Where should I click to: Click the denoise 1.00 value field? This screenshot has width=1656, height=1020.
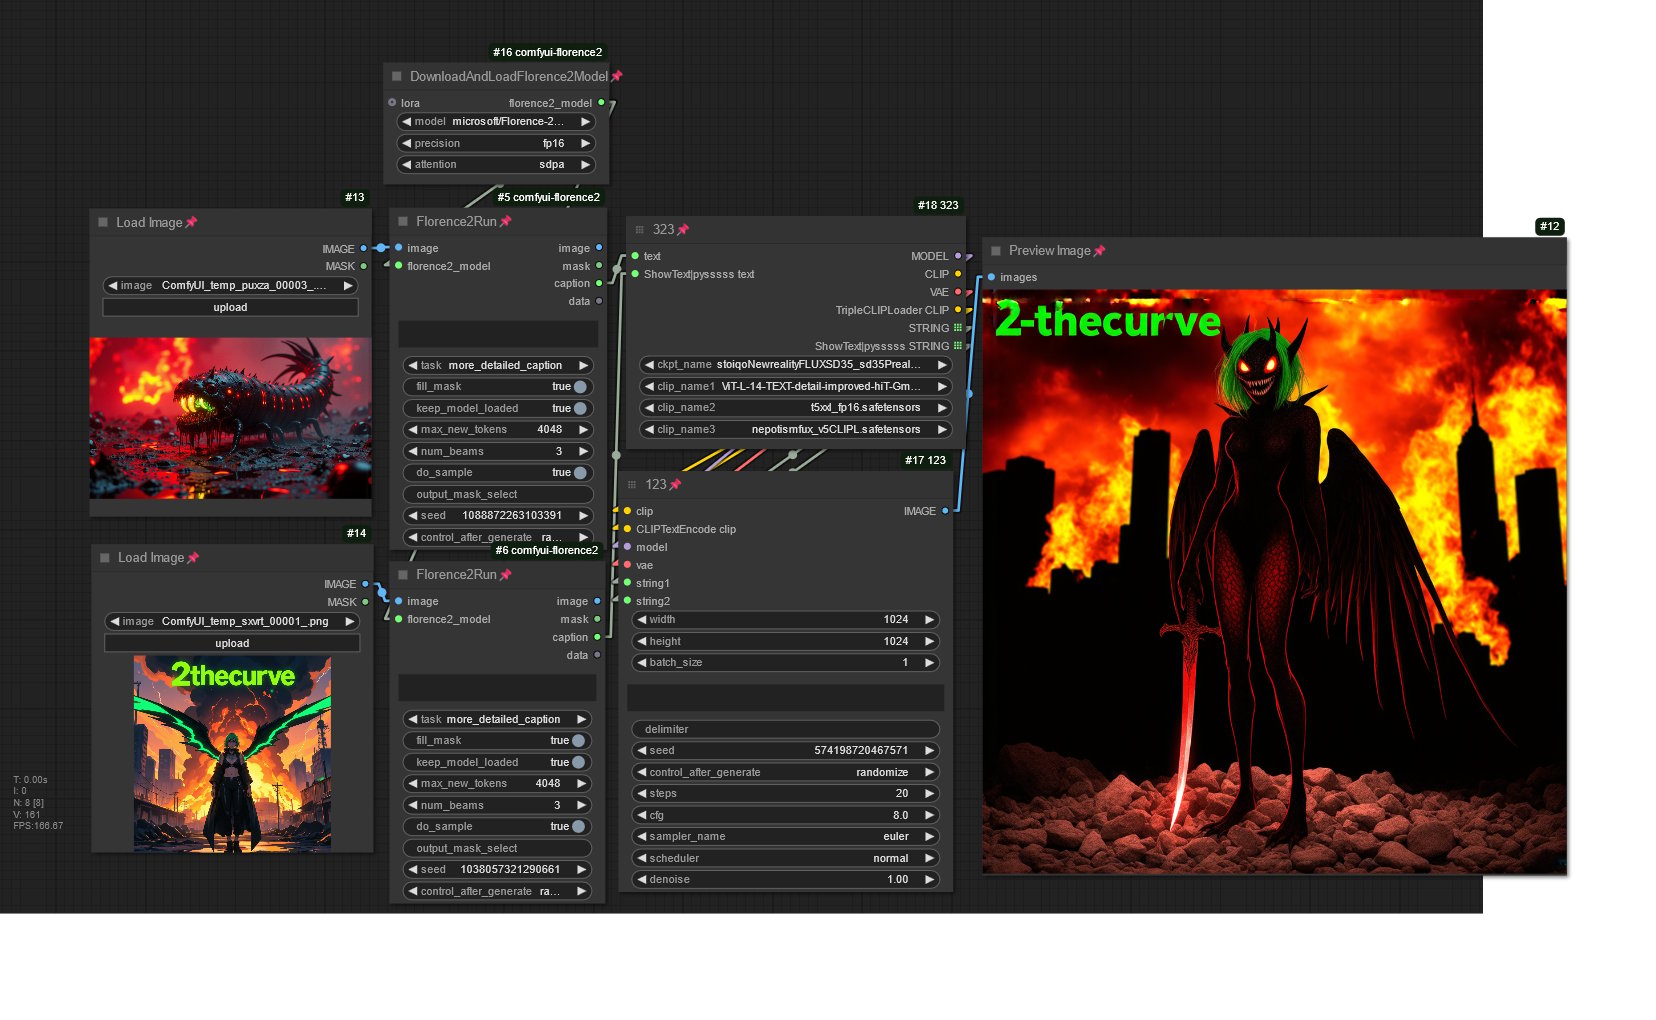coord(785,879)
